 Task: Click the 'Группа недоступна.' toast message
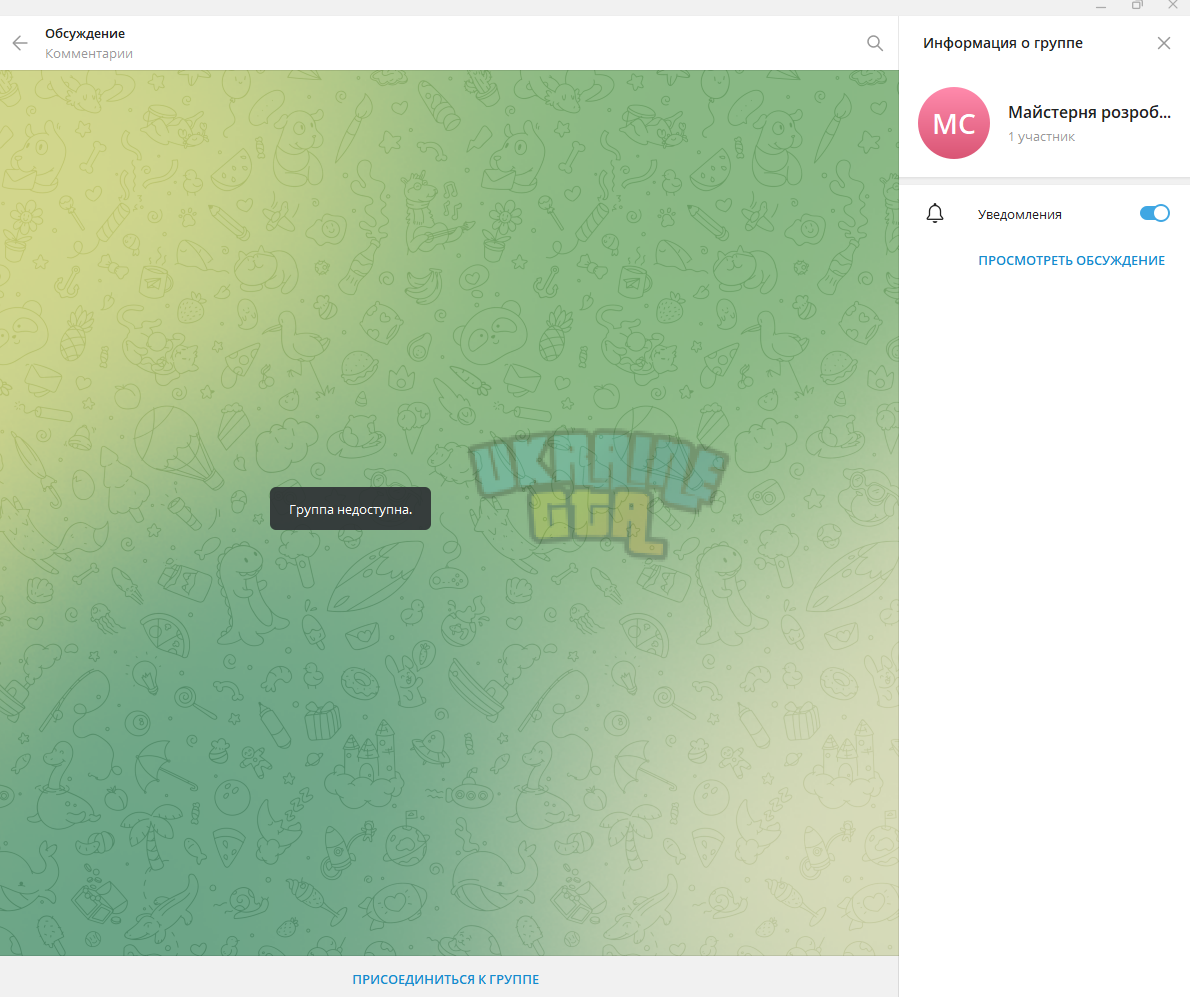[351, 509]
